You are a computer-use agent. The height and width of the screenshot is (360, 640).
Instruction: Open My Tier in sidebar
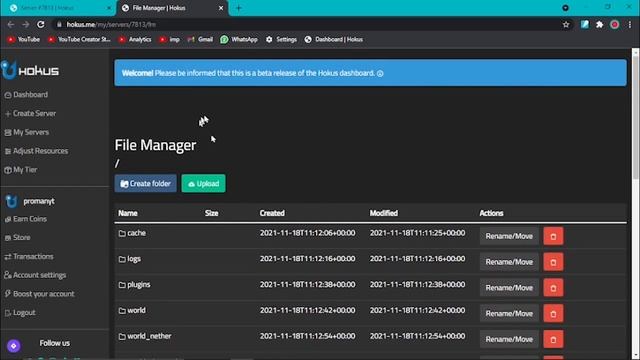pyautogui.click(x=21, y=170)
